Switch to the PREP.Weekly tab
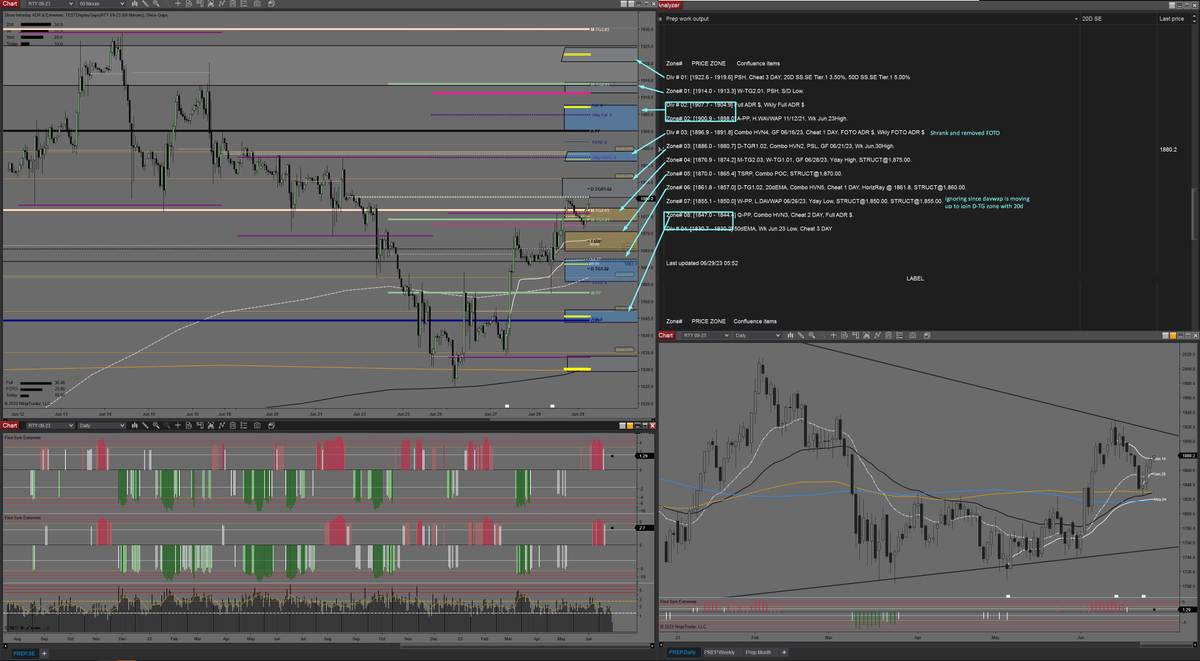The image size is (1200, 661). [x=720, y=653]
